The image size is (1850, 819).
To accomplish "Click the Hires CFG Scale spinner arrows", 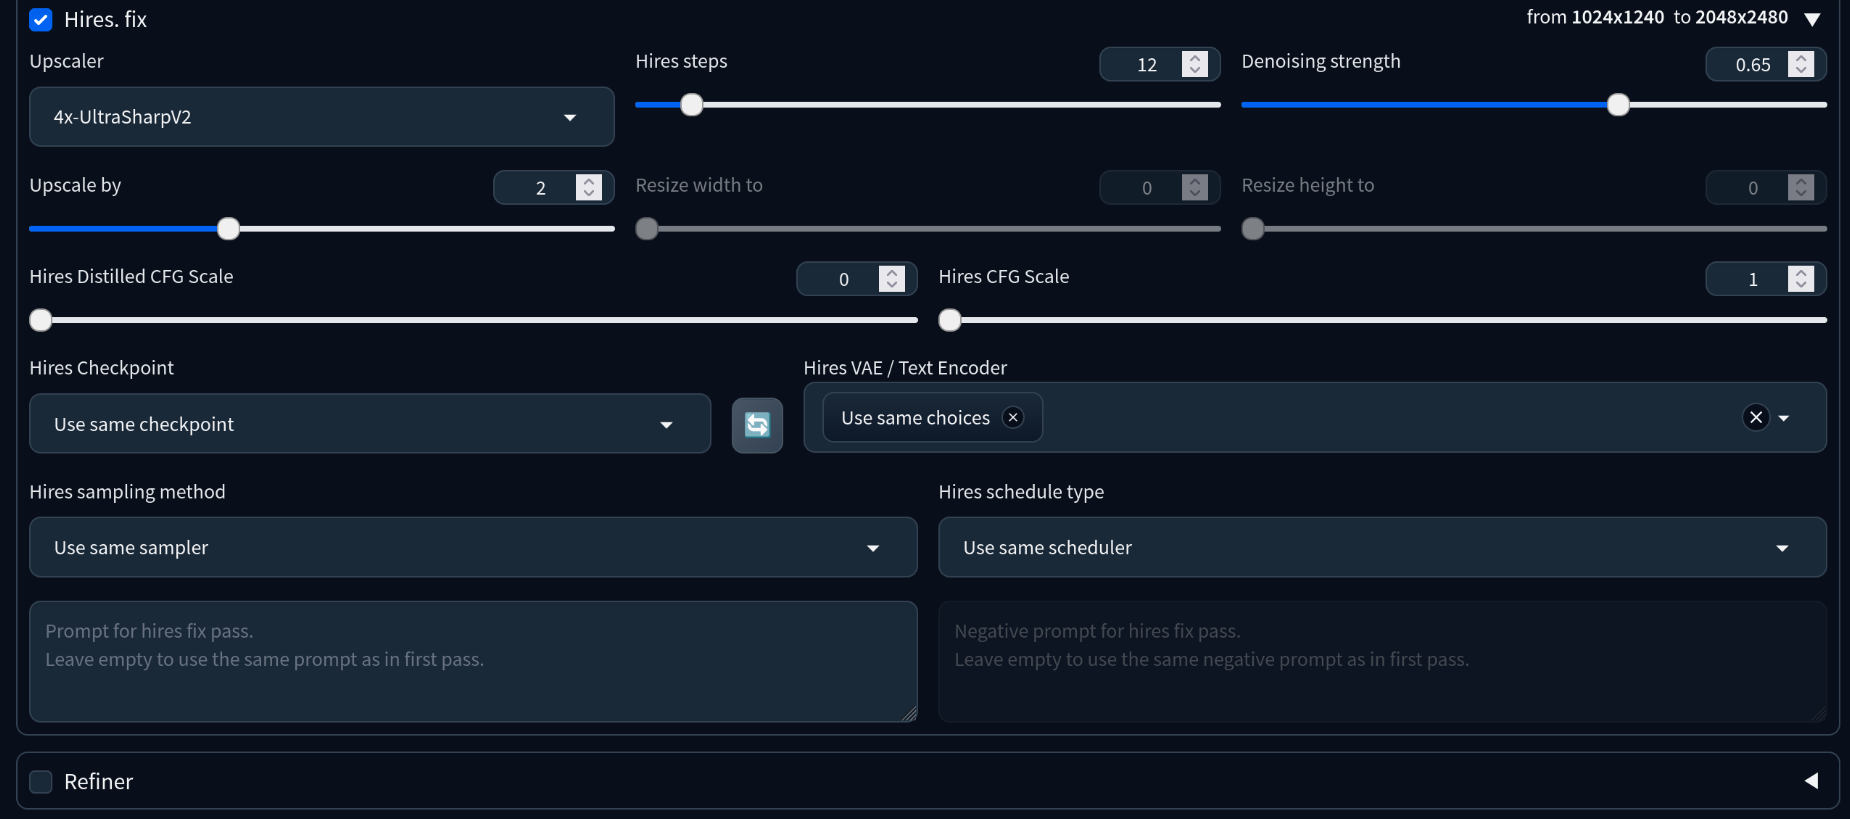I will (1801, 278).
